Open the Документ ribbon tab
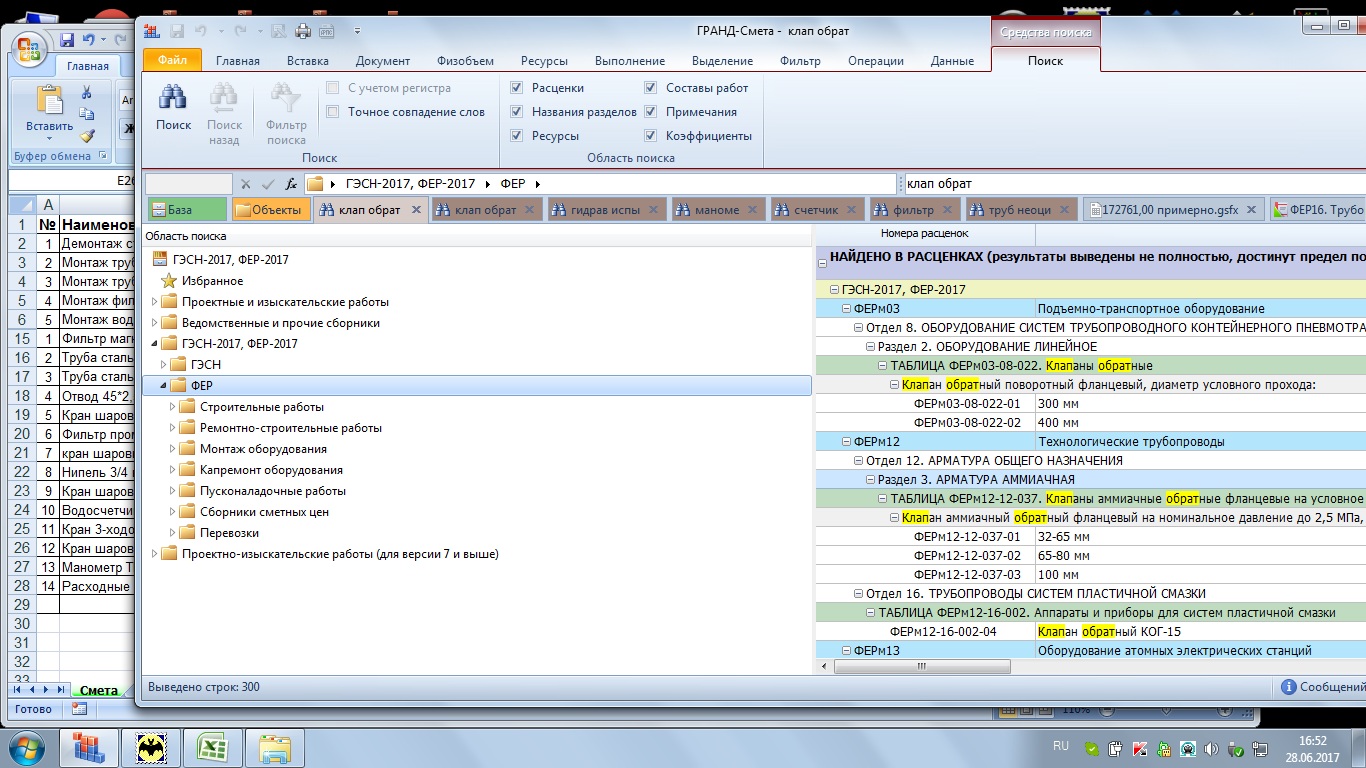This screenshot has height=768, width=1366. coord(382,61)
